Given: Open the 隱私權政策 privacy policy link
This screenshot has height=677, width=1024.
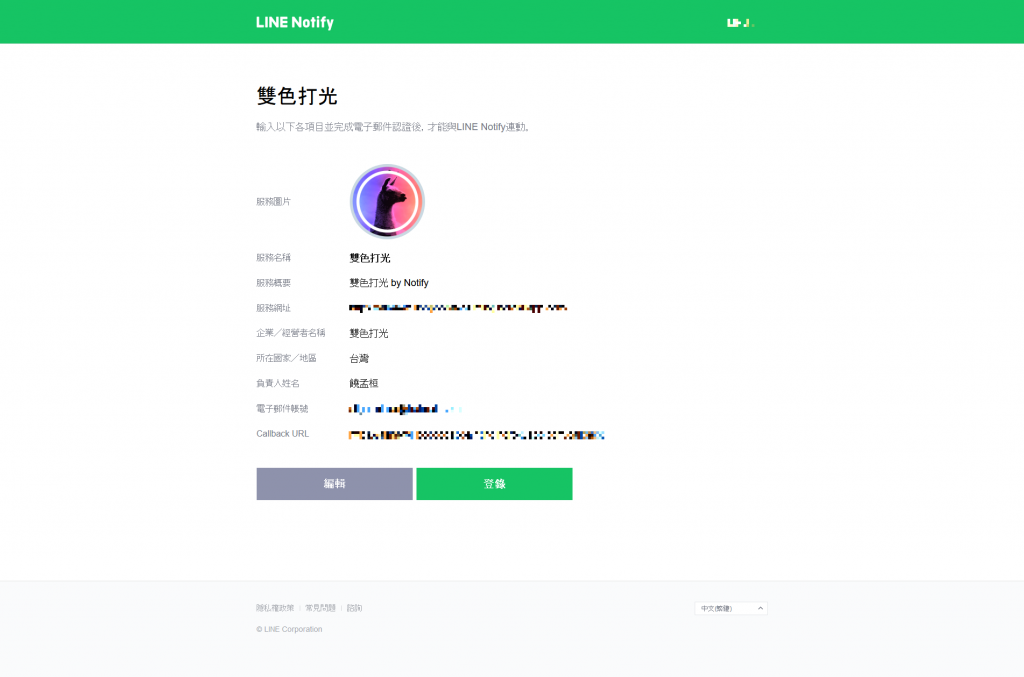Looking at the screenshot, I should click(275, 608).
